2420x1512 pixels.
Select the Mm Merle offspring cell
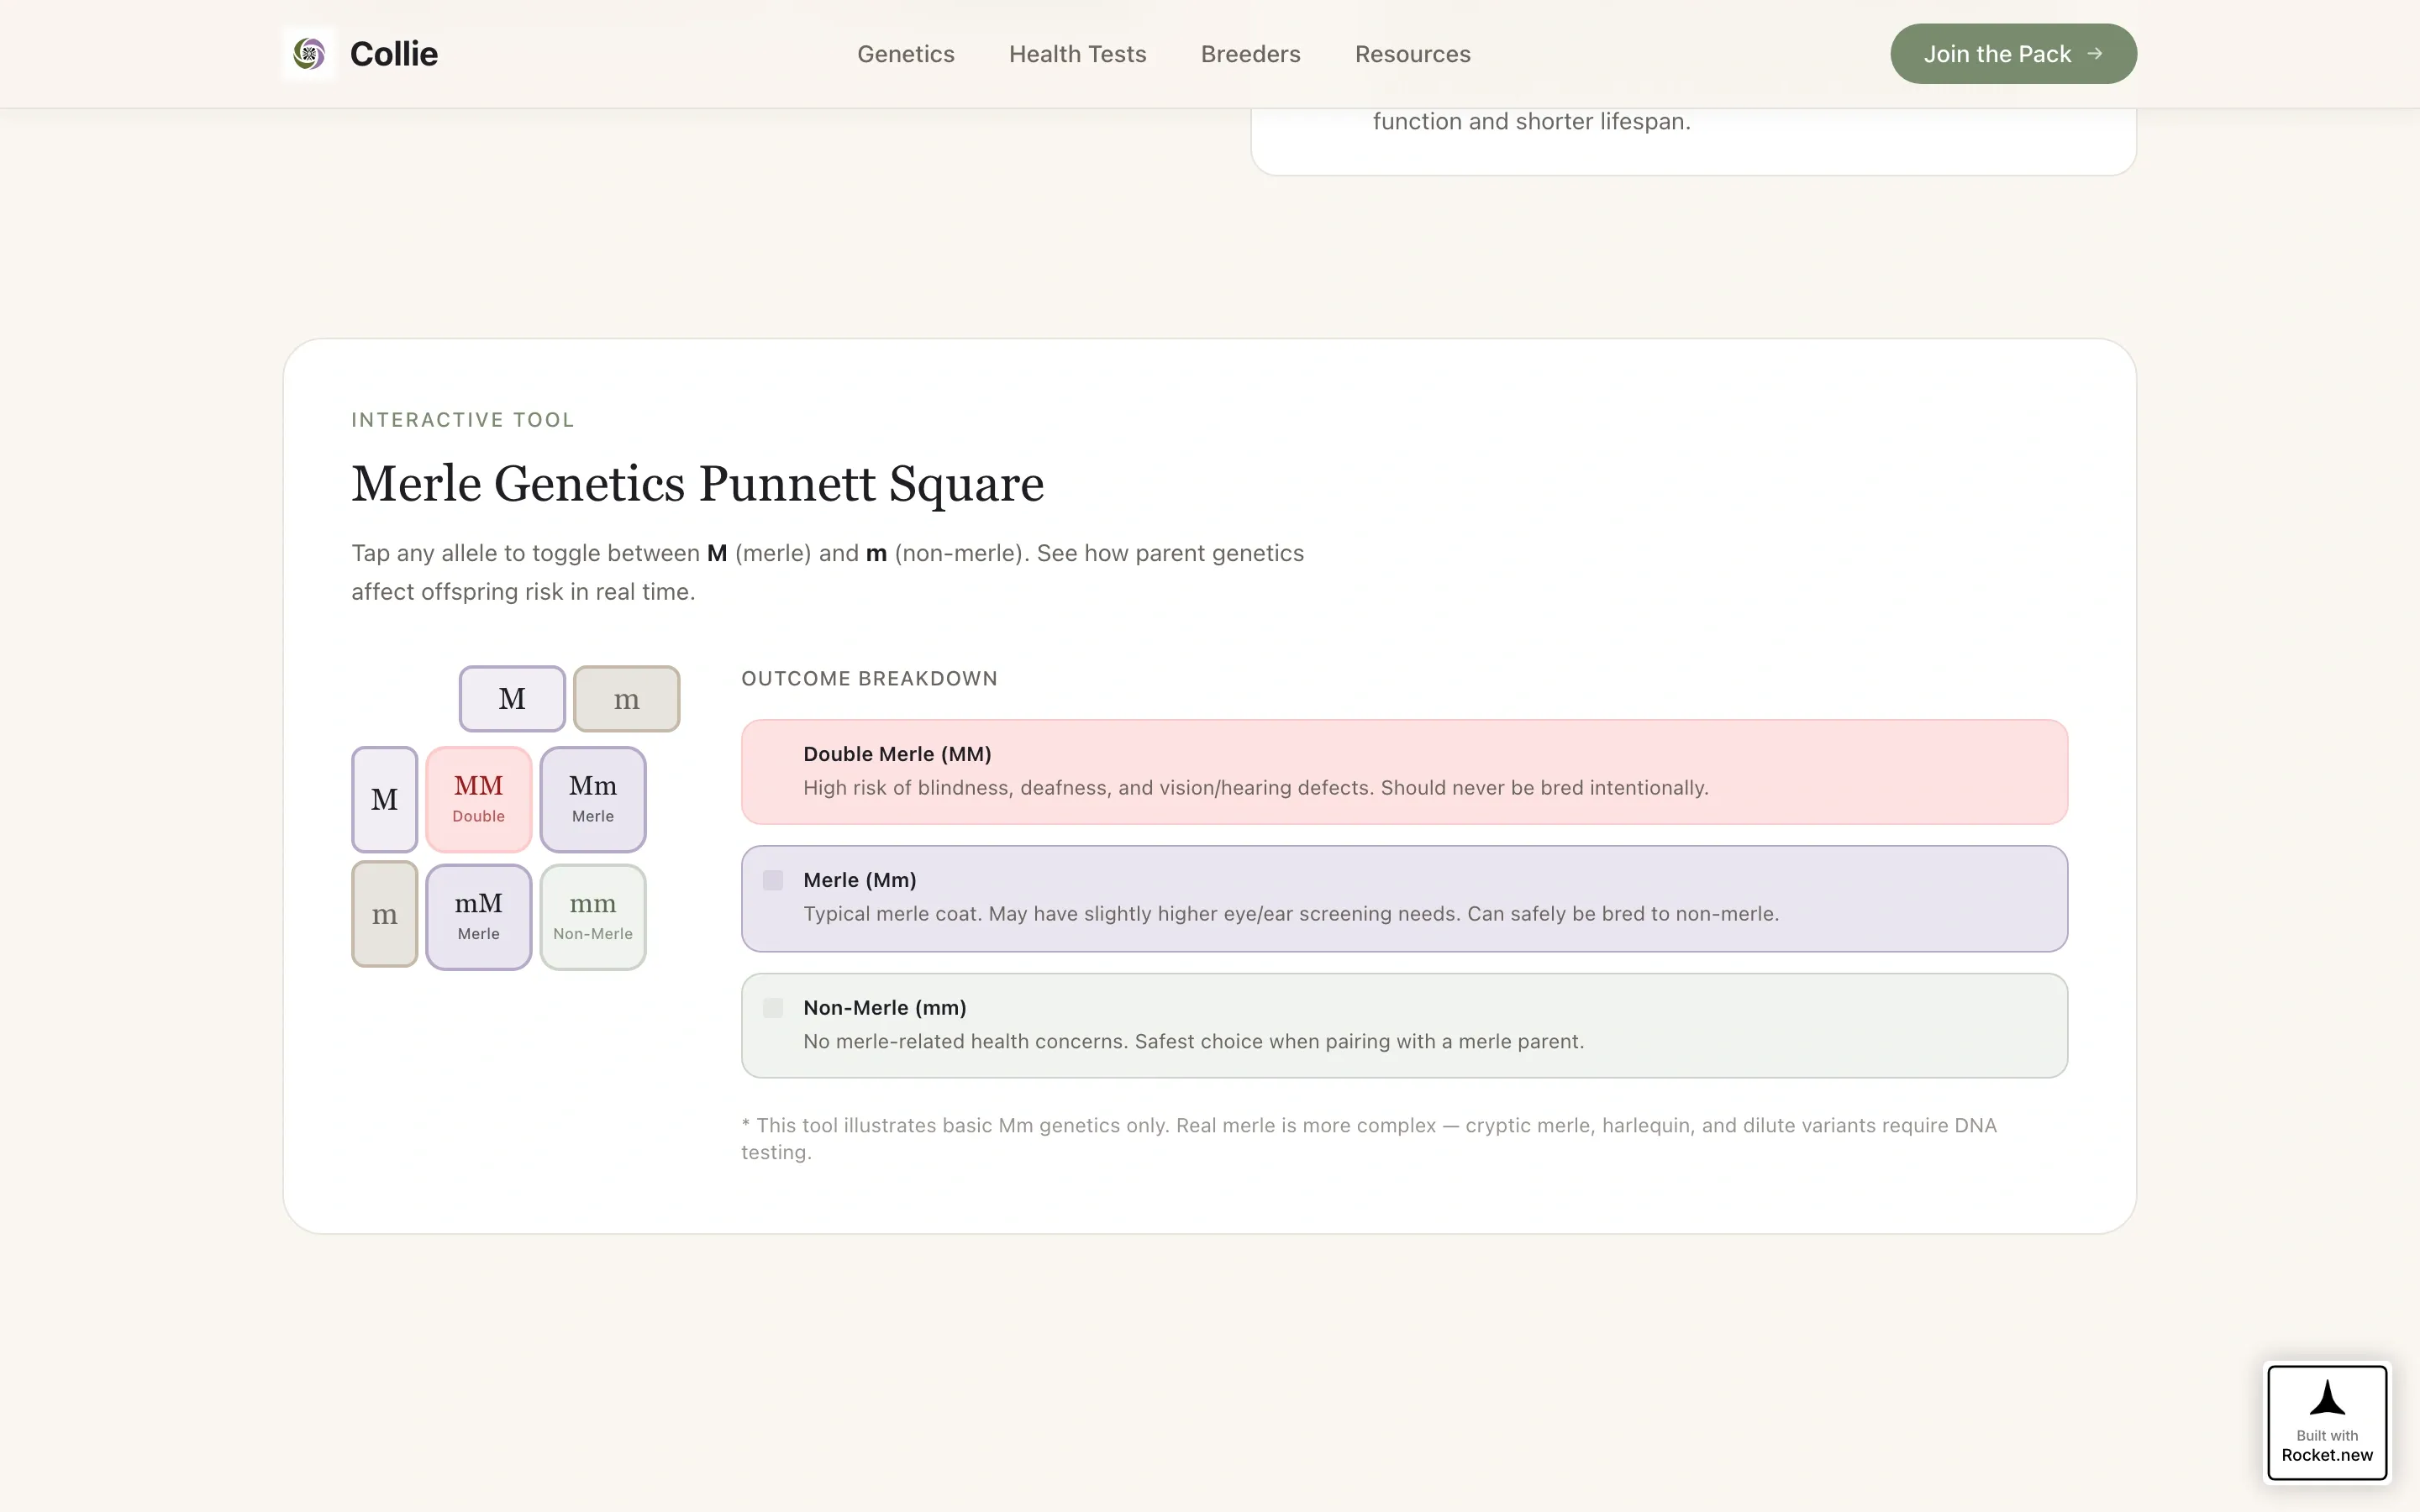[x=593, y=799]
